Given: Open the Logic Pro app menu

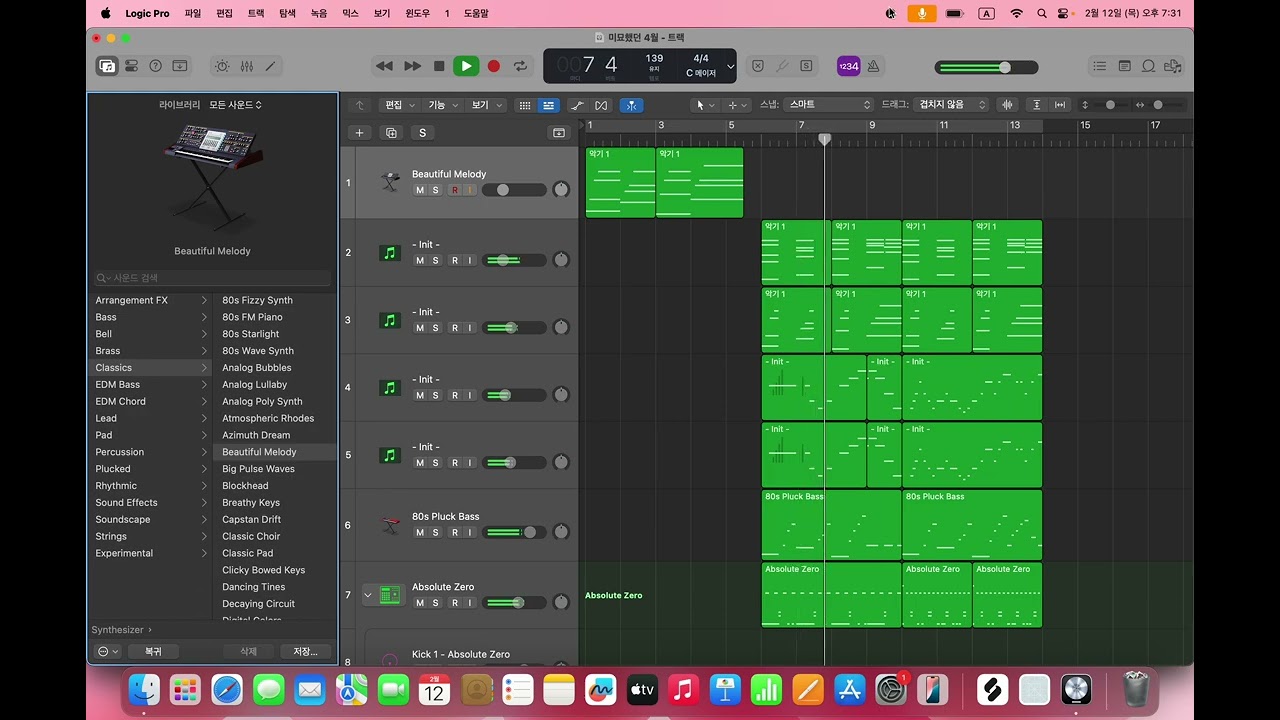Looking at the screenshot, I should (x=147, y=13).
